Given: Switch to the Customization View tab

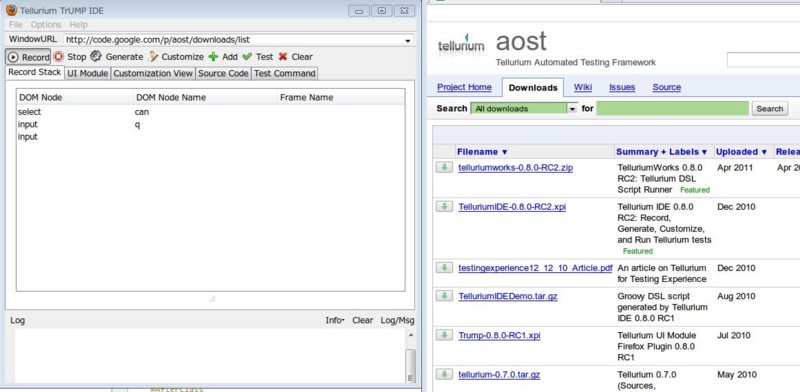Looking at the screenshot, I should coord(153,74).
